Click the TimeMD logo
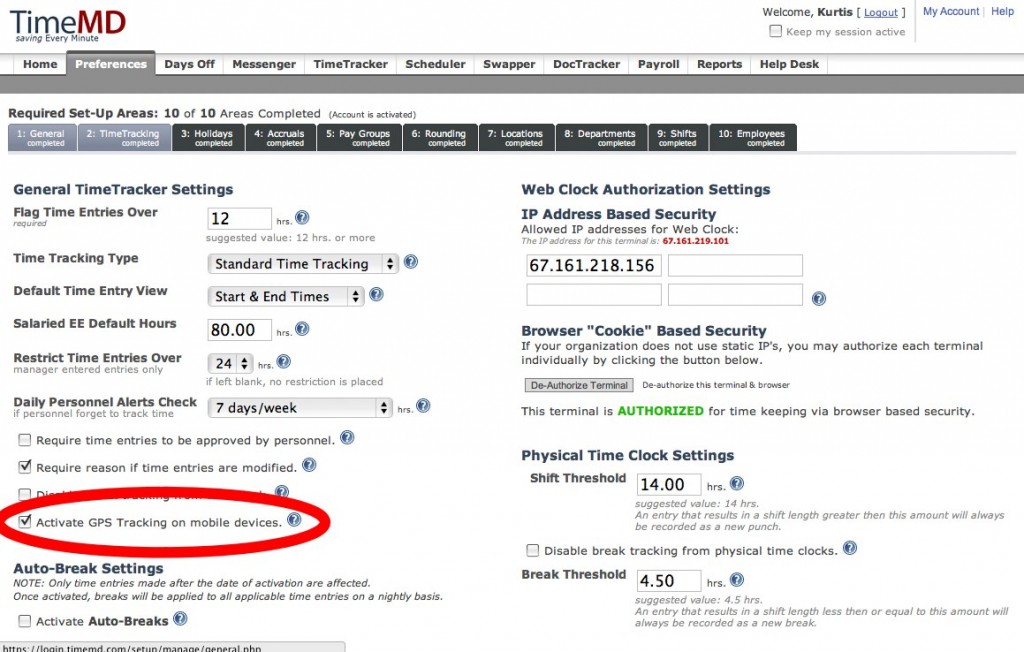This screenshot has height=652, width=1024. coord(67,26)
